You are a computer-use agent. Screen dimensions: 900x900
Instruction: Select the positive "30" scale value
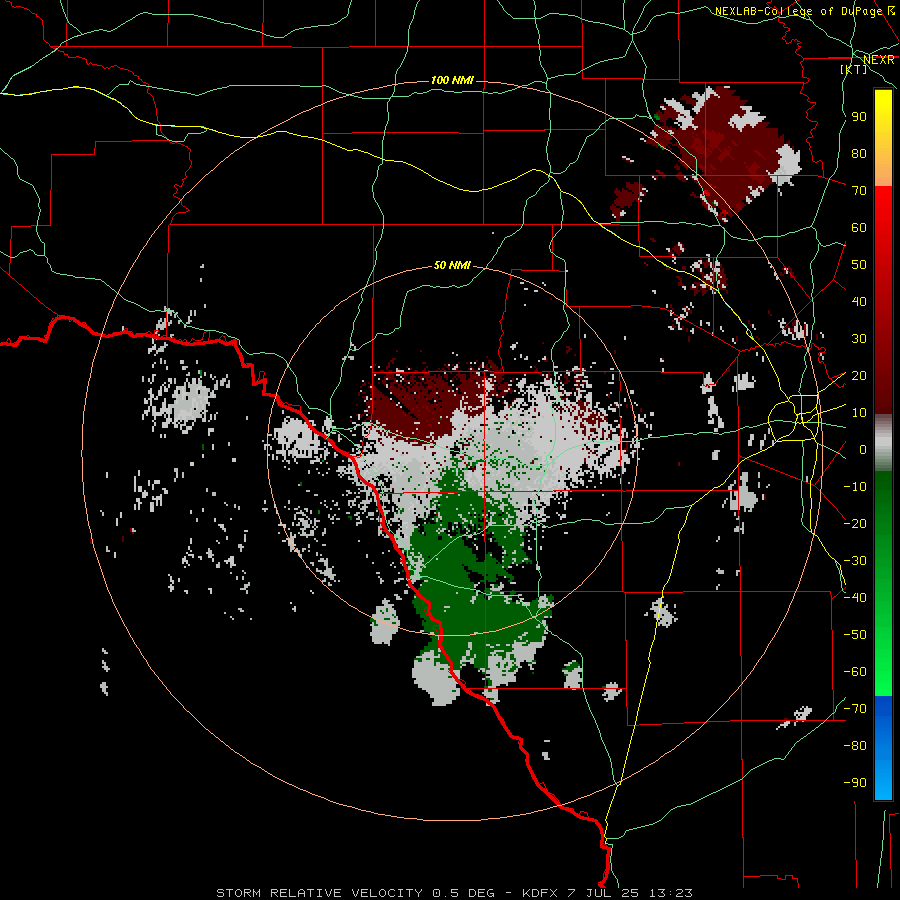[x=859, y=339]
